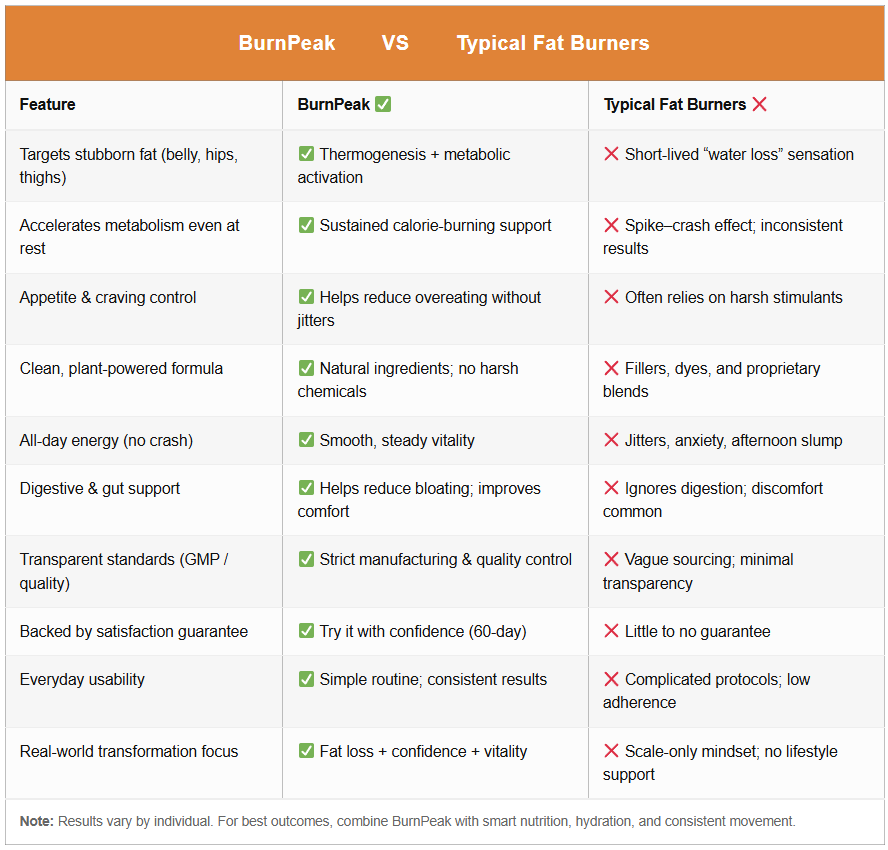Click red X before Fillers, dyes, and proprietary blends
Screen dimensions: 888x850
tap(611, 369)
